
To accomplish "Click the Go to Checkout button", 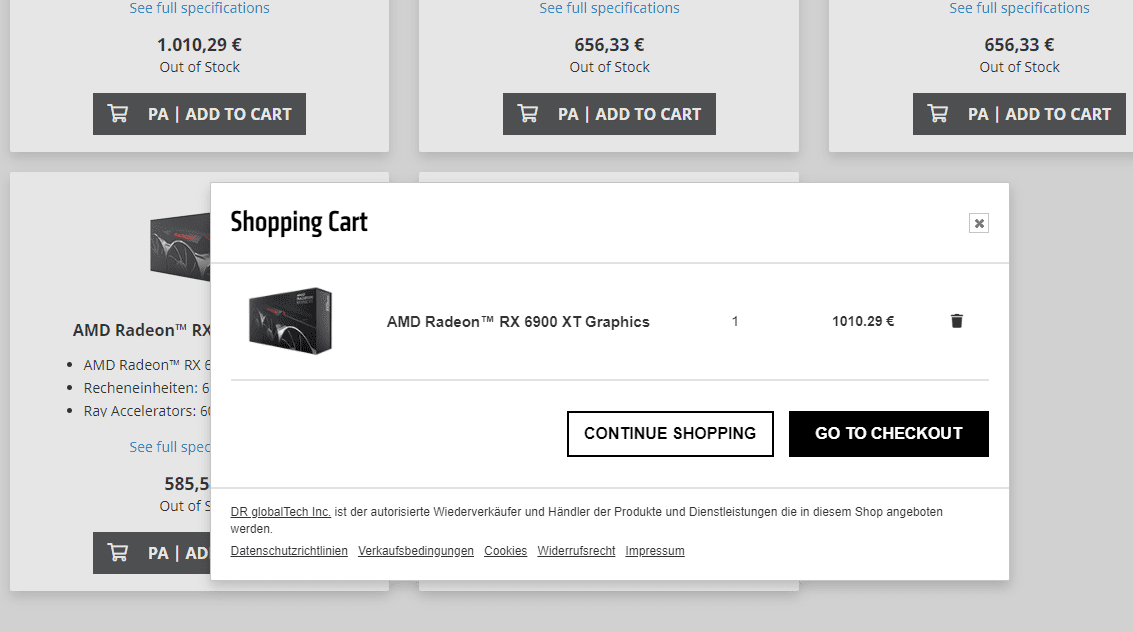I will pos(888,434).
